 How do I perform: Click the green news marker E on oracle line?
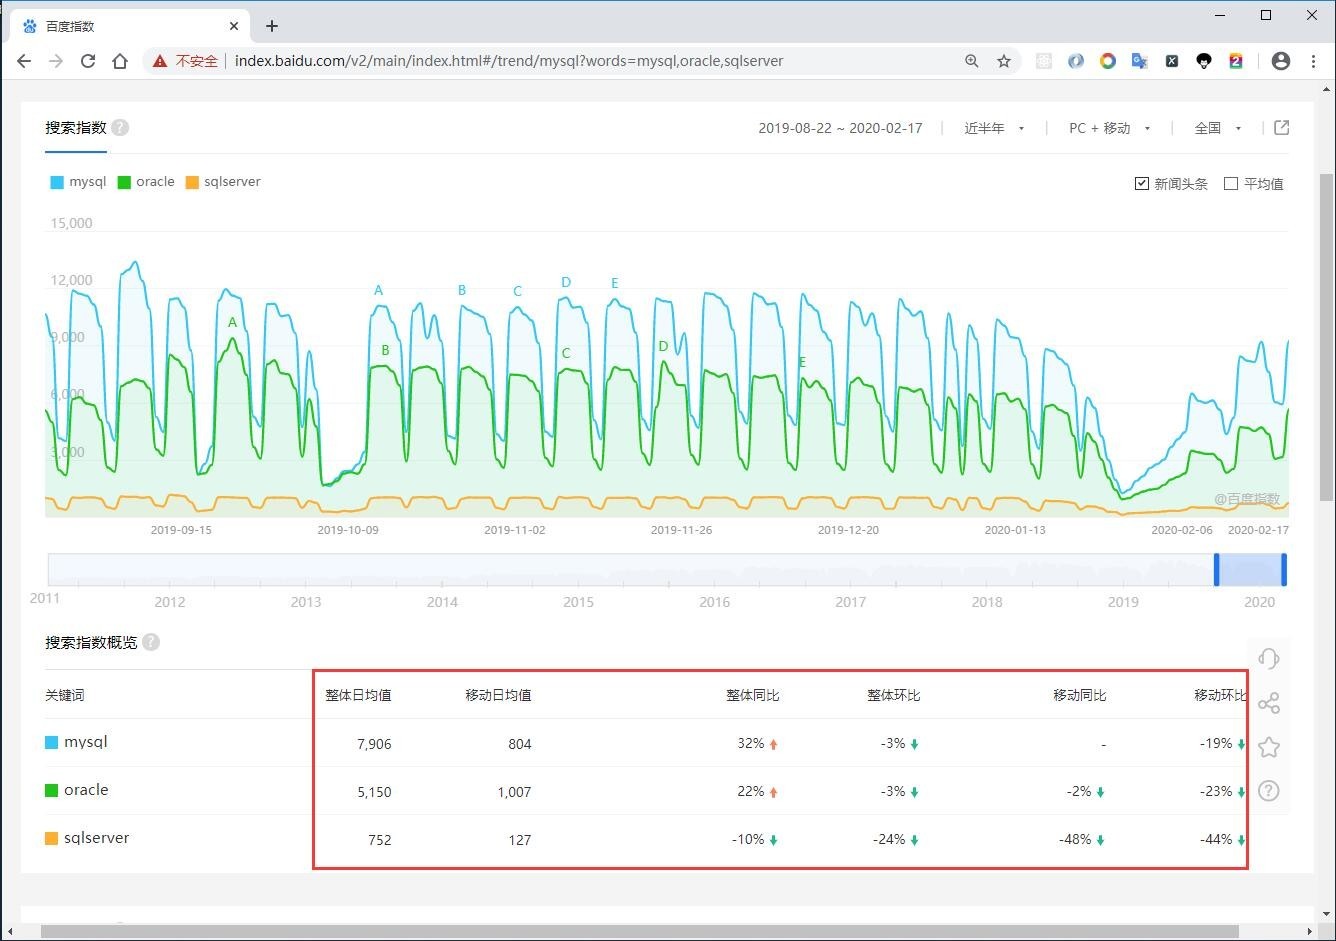pos(802,363)
